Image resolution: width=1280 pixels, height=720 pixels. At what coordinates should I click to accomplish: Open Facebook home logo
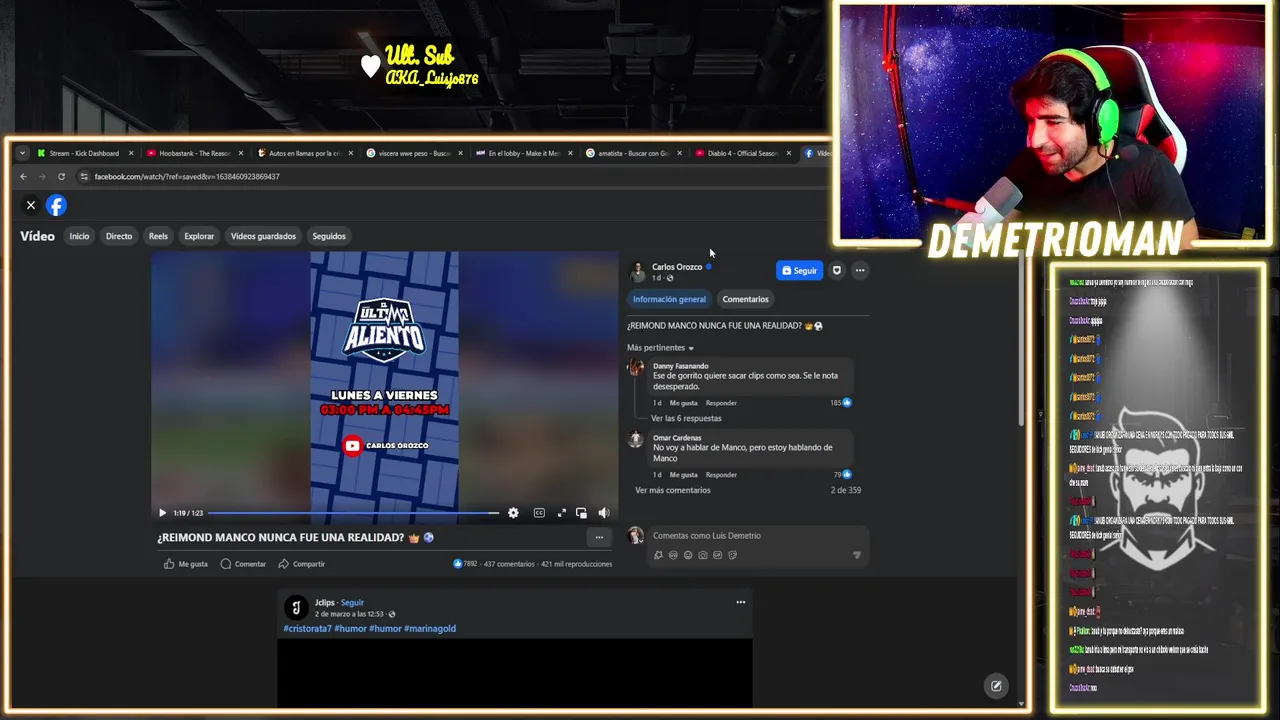click(x=57, y=205)
